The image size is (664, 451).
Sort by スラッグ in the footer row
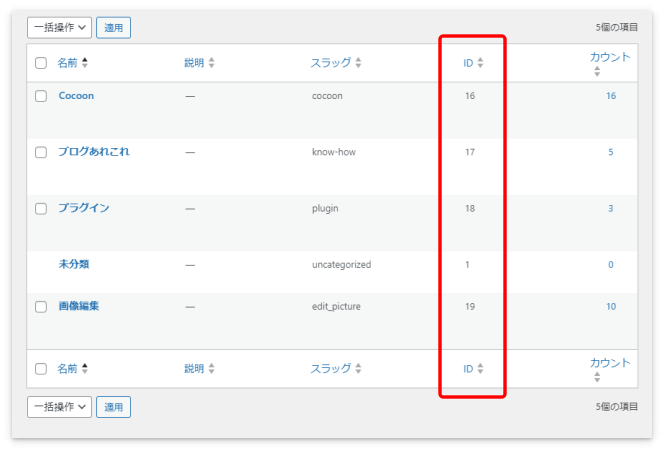331,369
